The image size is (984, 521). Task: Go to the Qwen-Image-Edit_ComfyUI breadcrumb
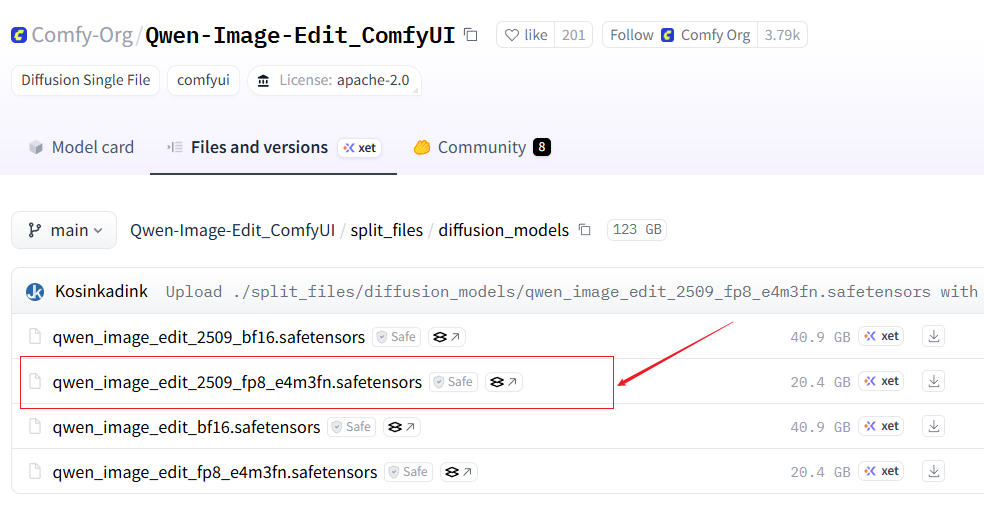(x=232, y=230)
